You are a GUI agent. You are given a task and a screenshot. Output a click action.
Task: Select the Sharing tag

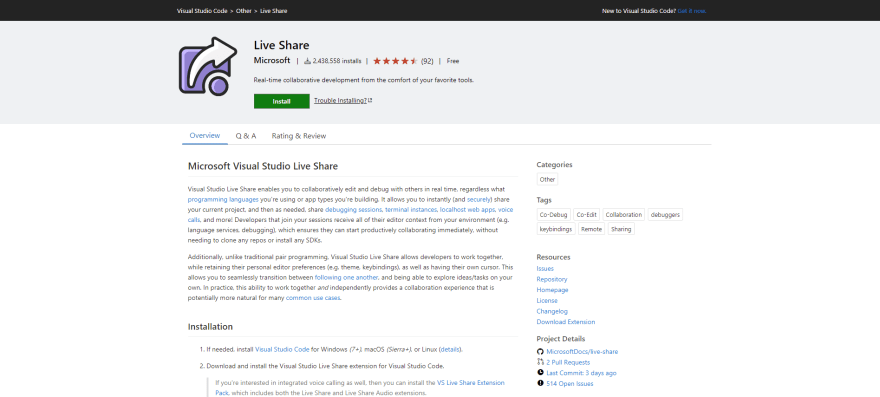(x=621, y=229)
